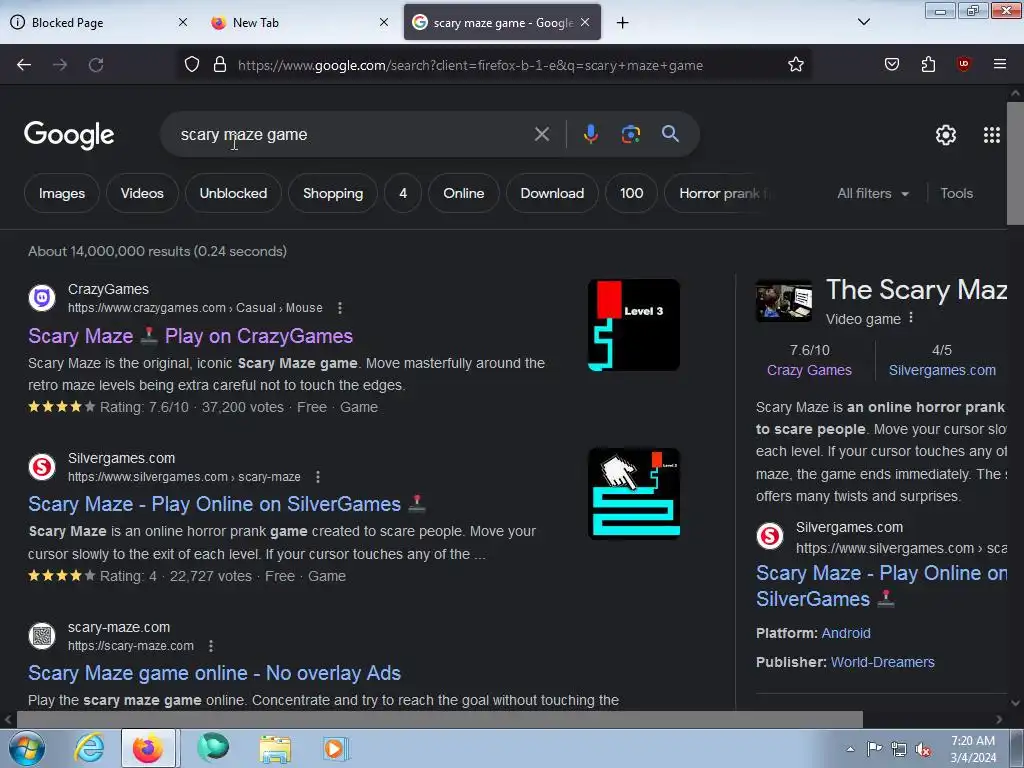Image resolution: width=1024 pixels, height=768 pixels.
Task: Close the Blocked Page tab
Action: pyautogui.click(x=183, y=22)
